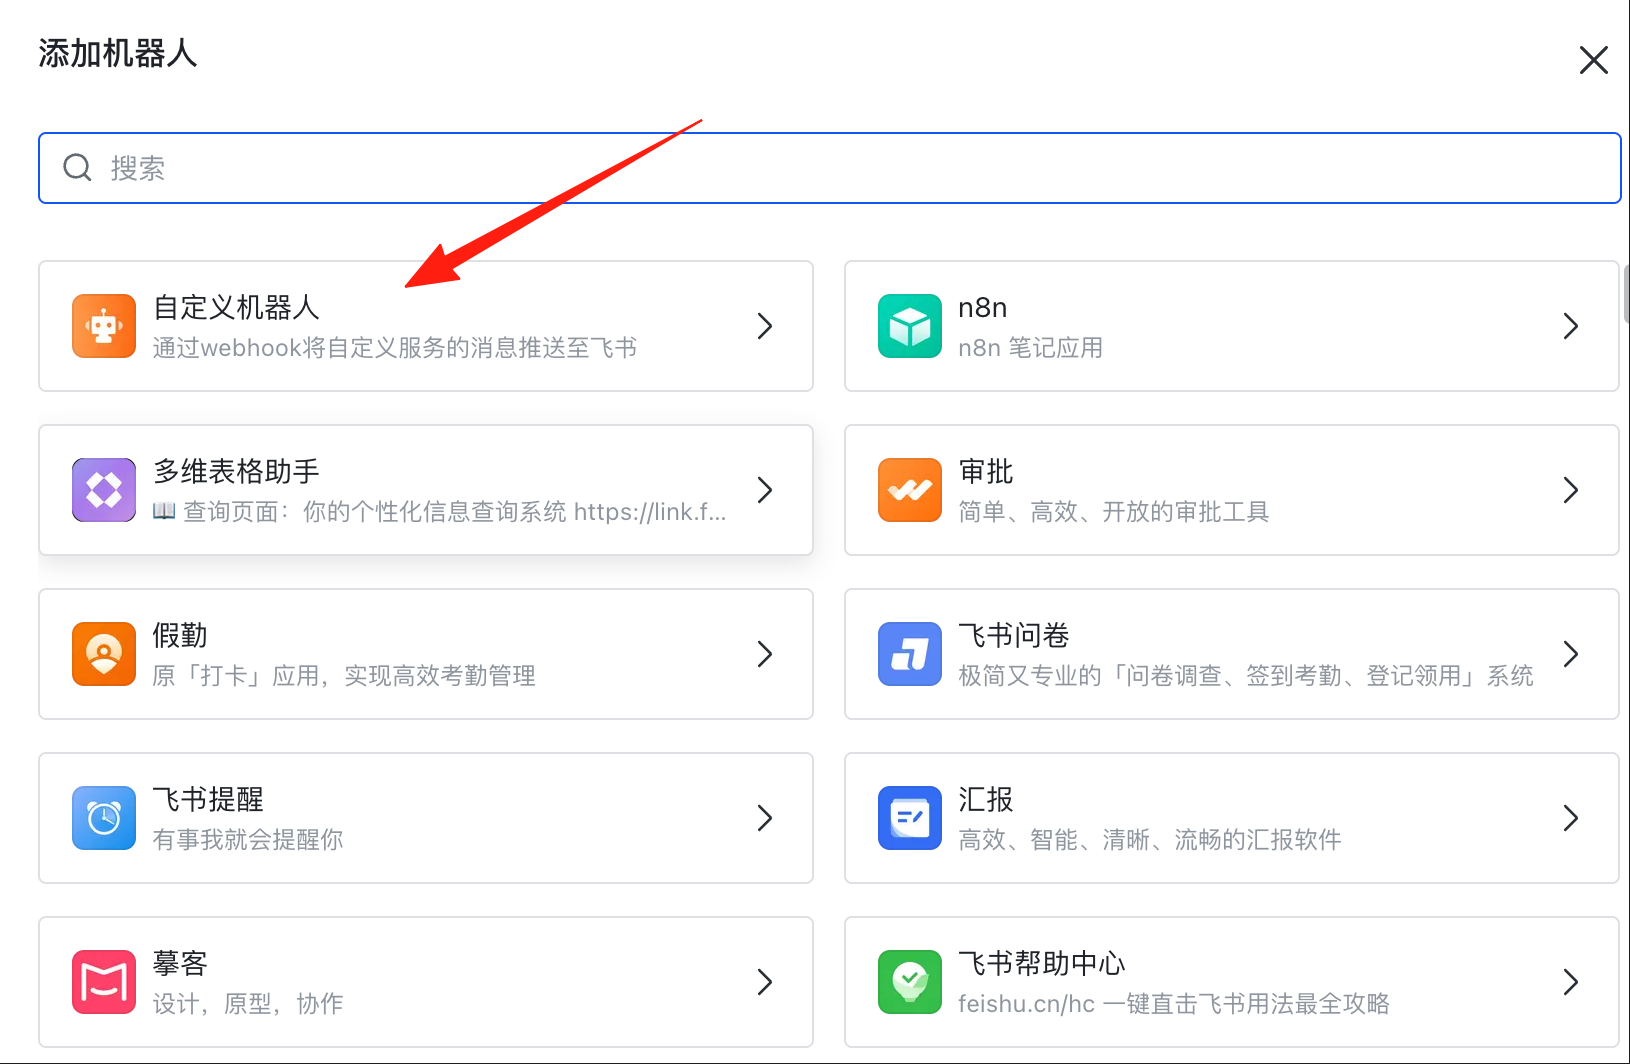The image size is (1630, 1064).
Task: Click the feishu.cn/hc description text
Action: (x=1174, y=1004)
